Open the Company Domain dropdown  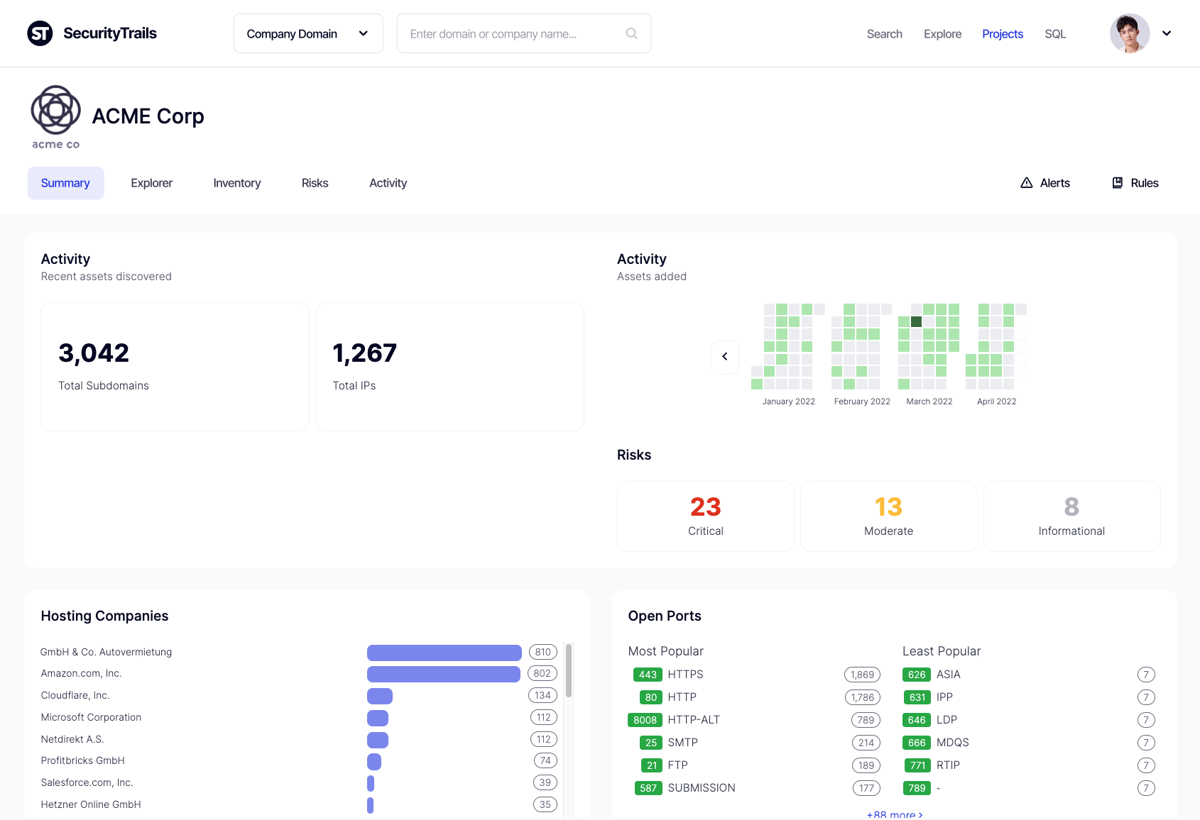(308, 33)
